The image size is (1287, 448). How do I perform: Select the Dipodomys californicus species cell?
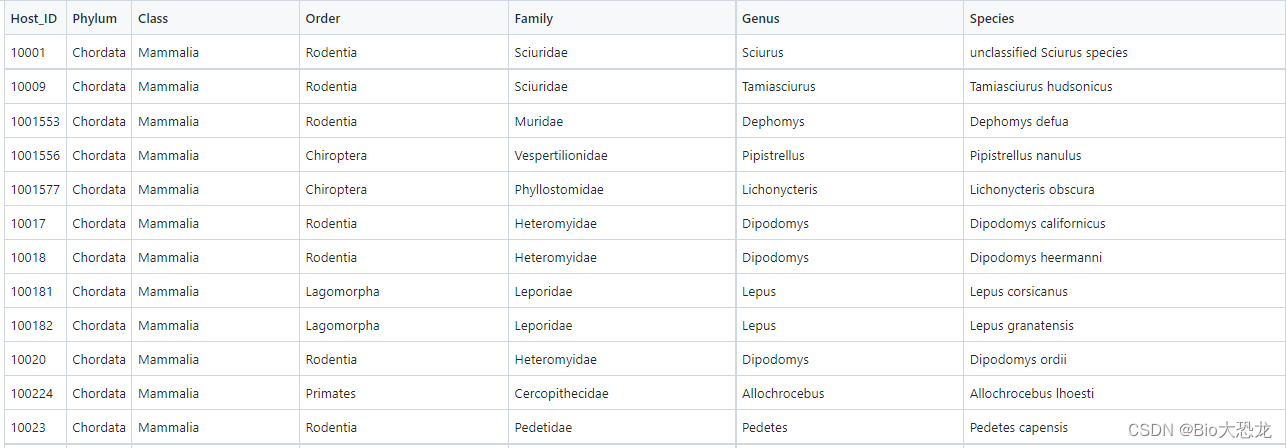(x=1123, y=223)
